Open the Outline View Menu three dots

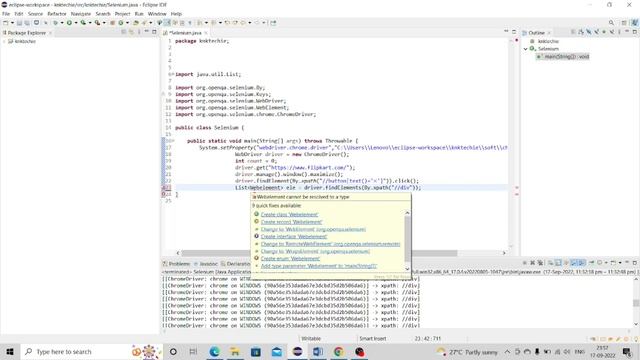(x=619, y=32)
